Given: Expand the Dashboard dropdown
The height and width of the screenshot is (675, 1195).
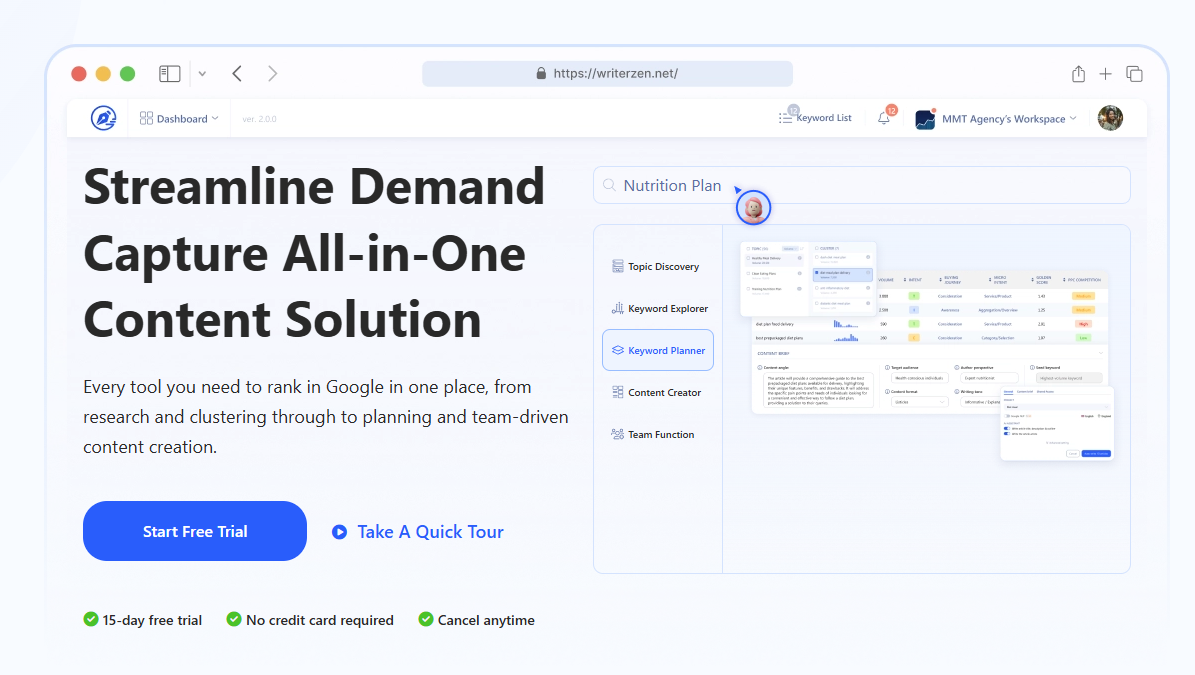Looking at the screenshot, I should (179, 117).
